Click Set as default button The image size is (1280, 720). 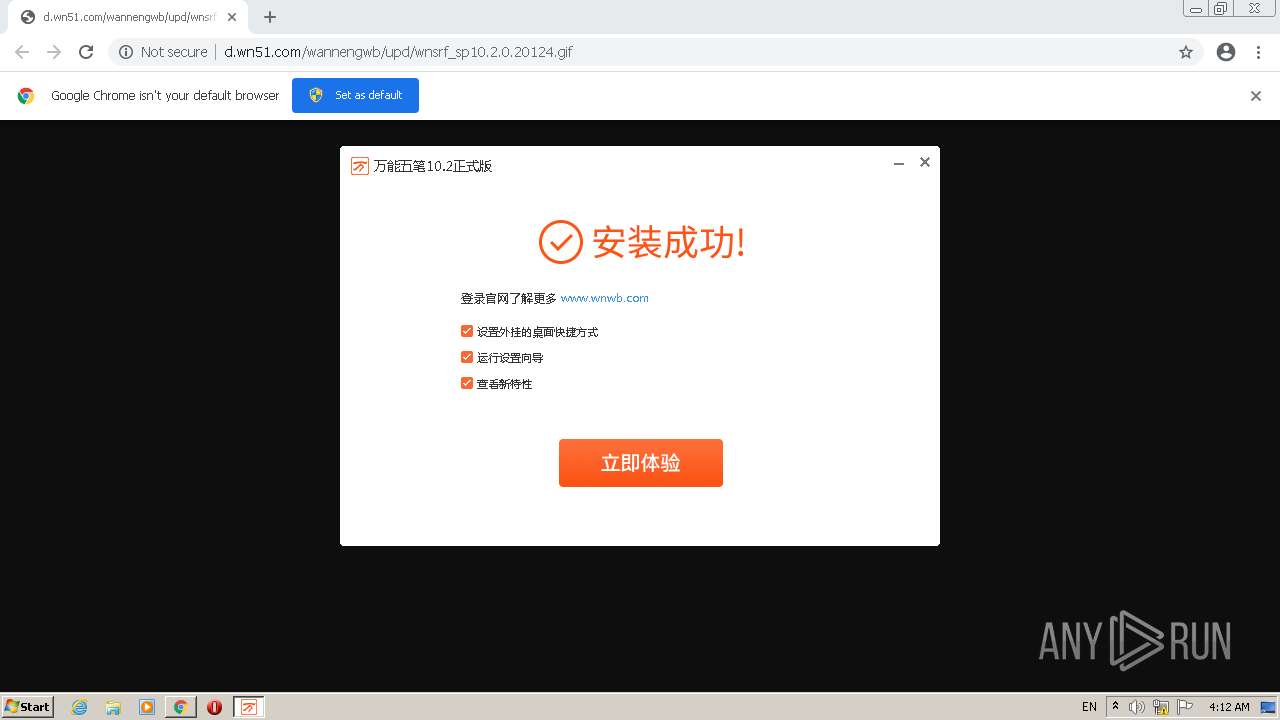355,95
